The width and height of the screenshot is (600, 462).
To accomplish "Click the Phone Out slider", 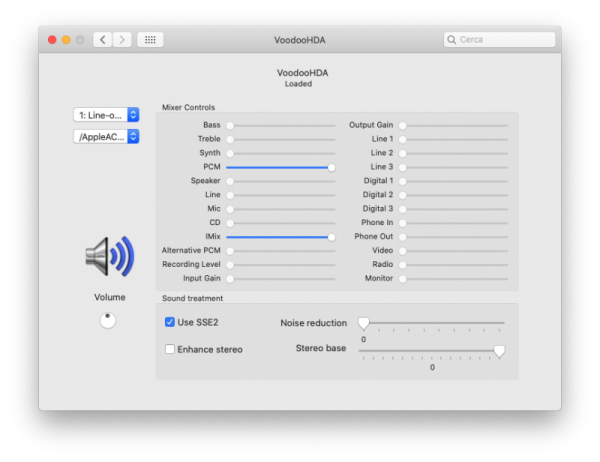I will [x=453, y=237].
